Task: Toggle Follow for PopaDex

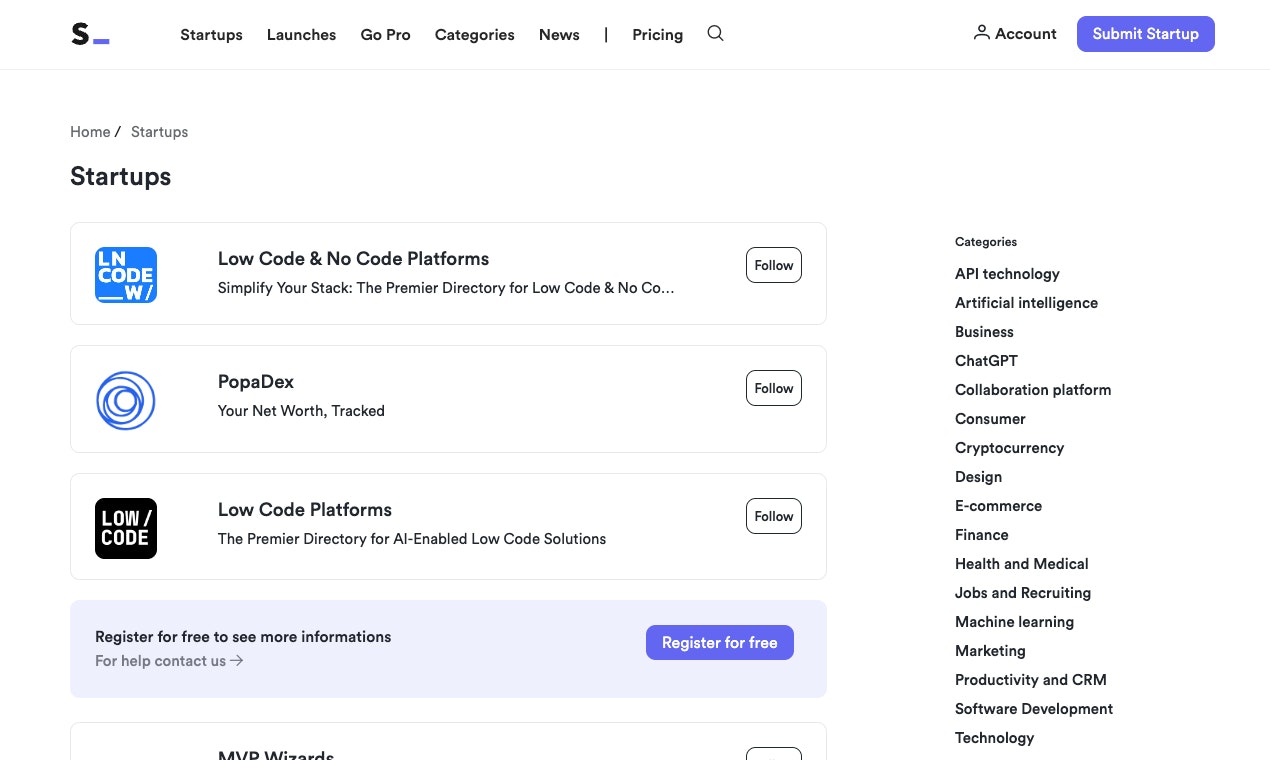Action: point(773,388)
